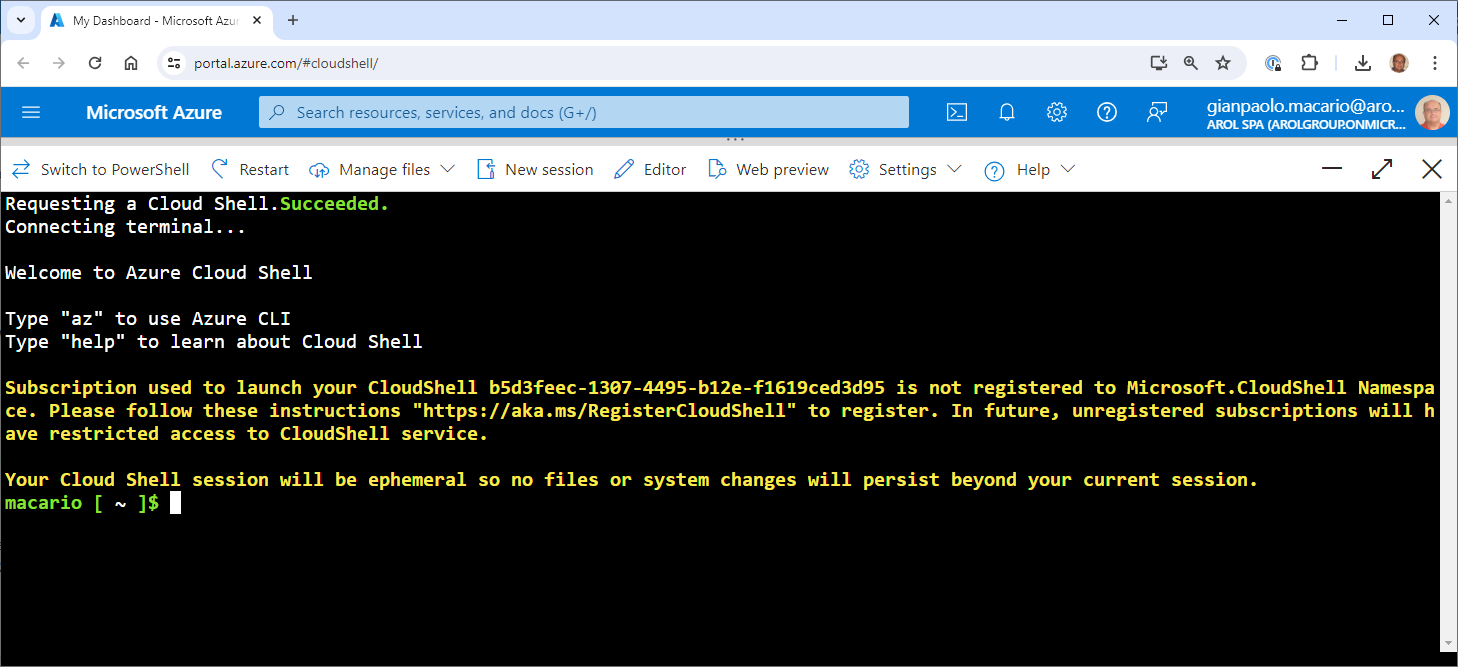Click the terminal scrollbar up arrow

coord(1449,201)
